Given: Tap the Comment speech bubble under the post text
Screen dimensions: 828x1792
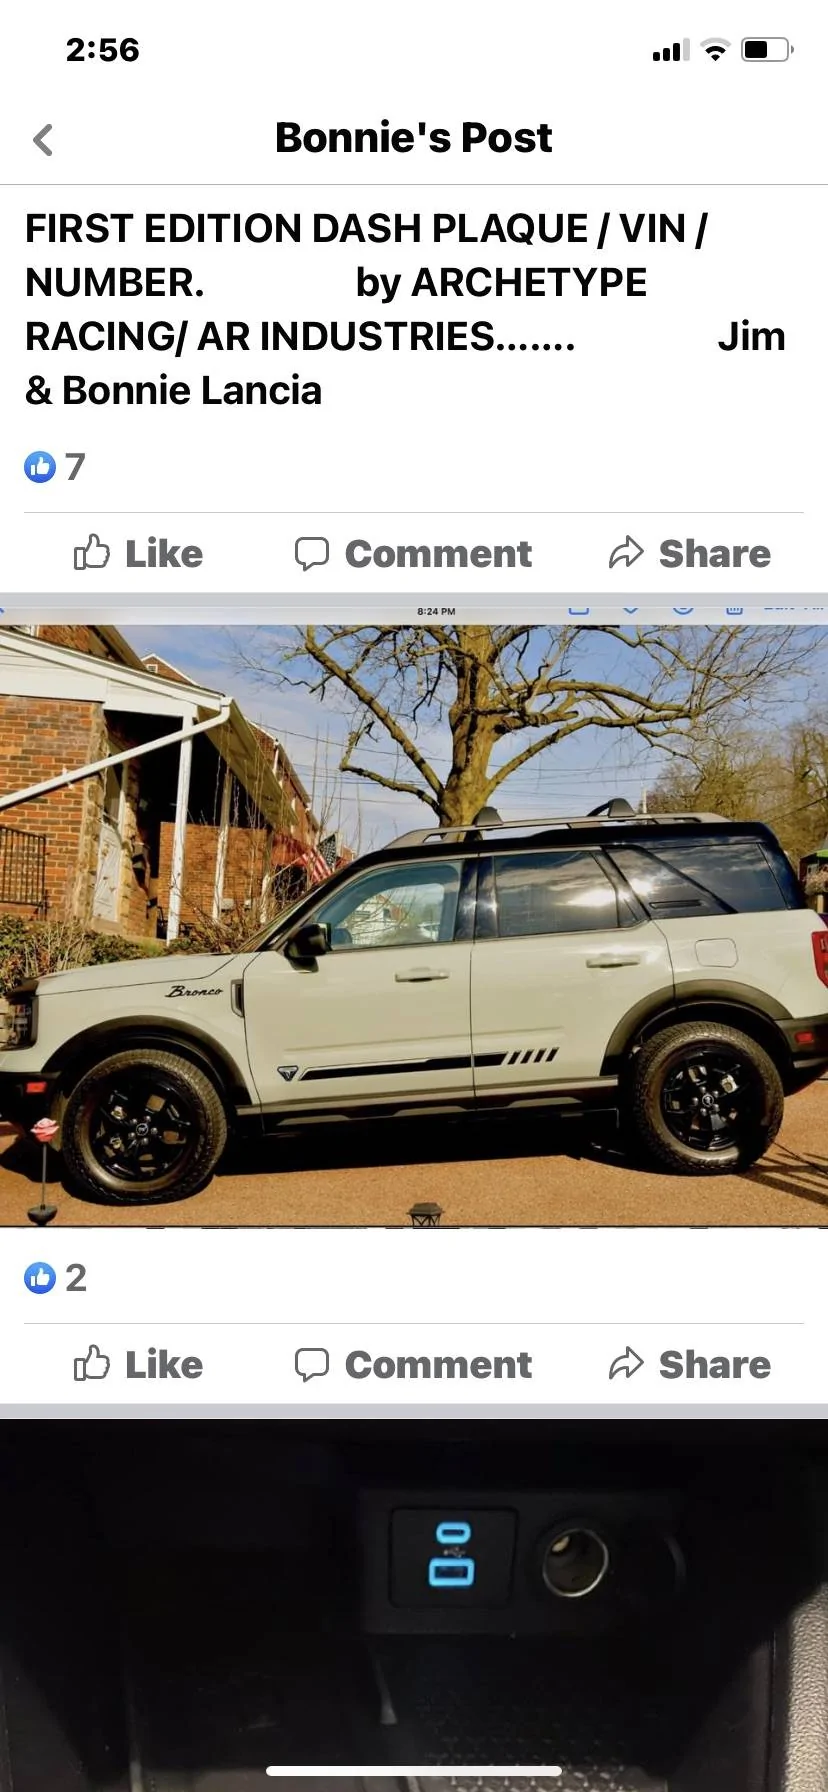Looking at the screenshot, I should point(311,553).
